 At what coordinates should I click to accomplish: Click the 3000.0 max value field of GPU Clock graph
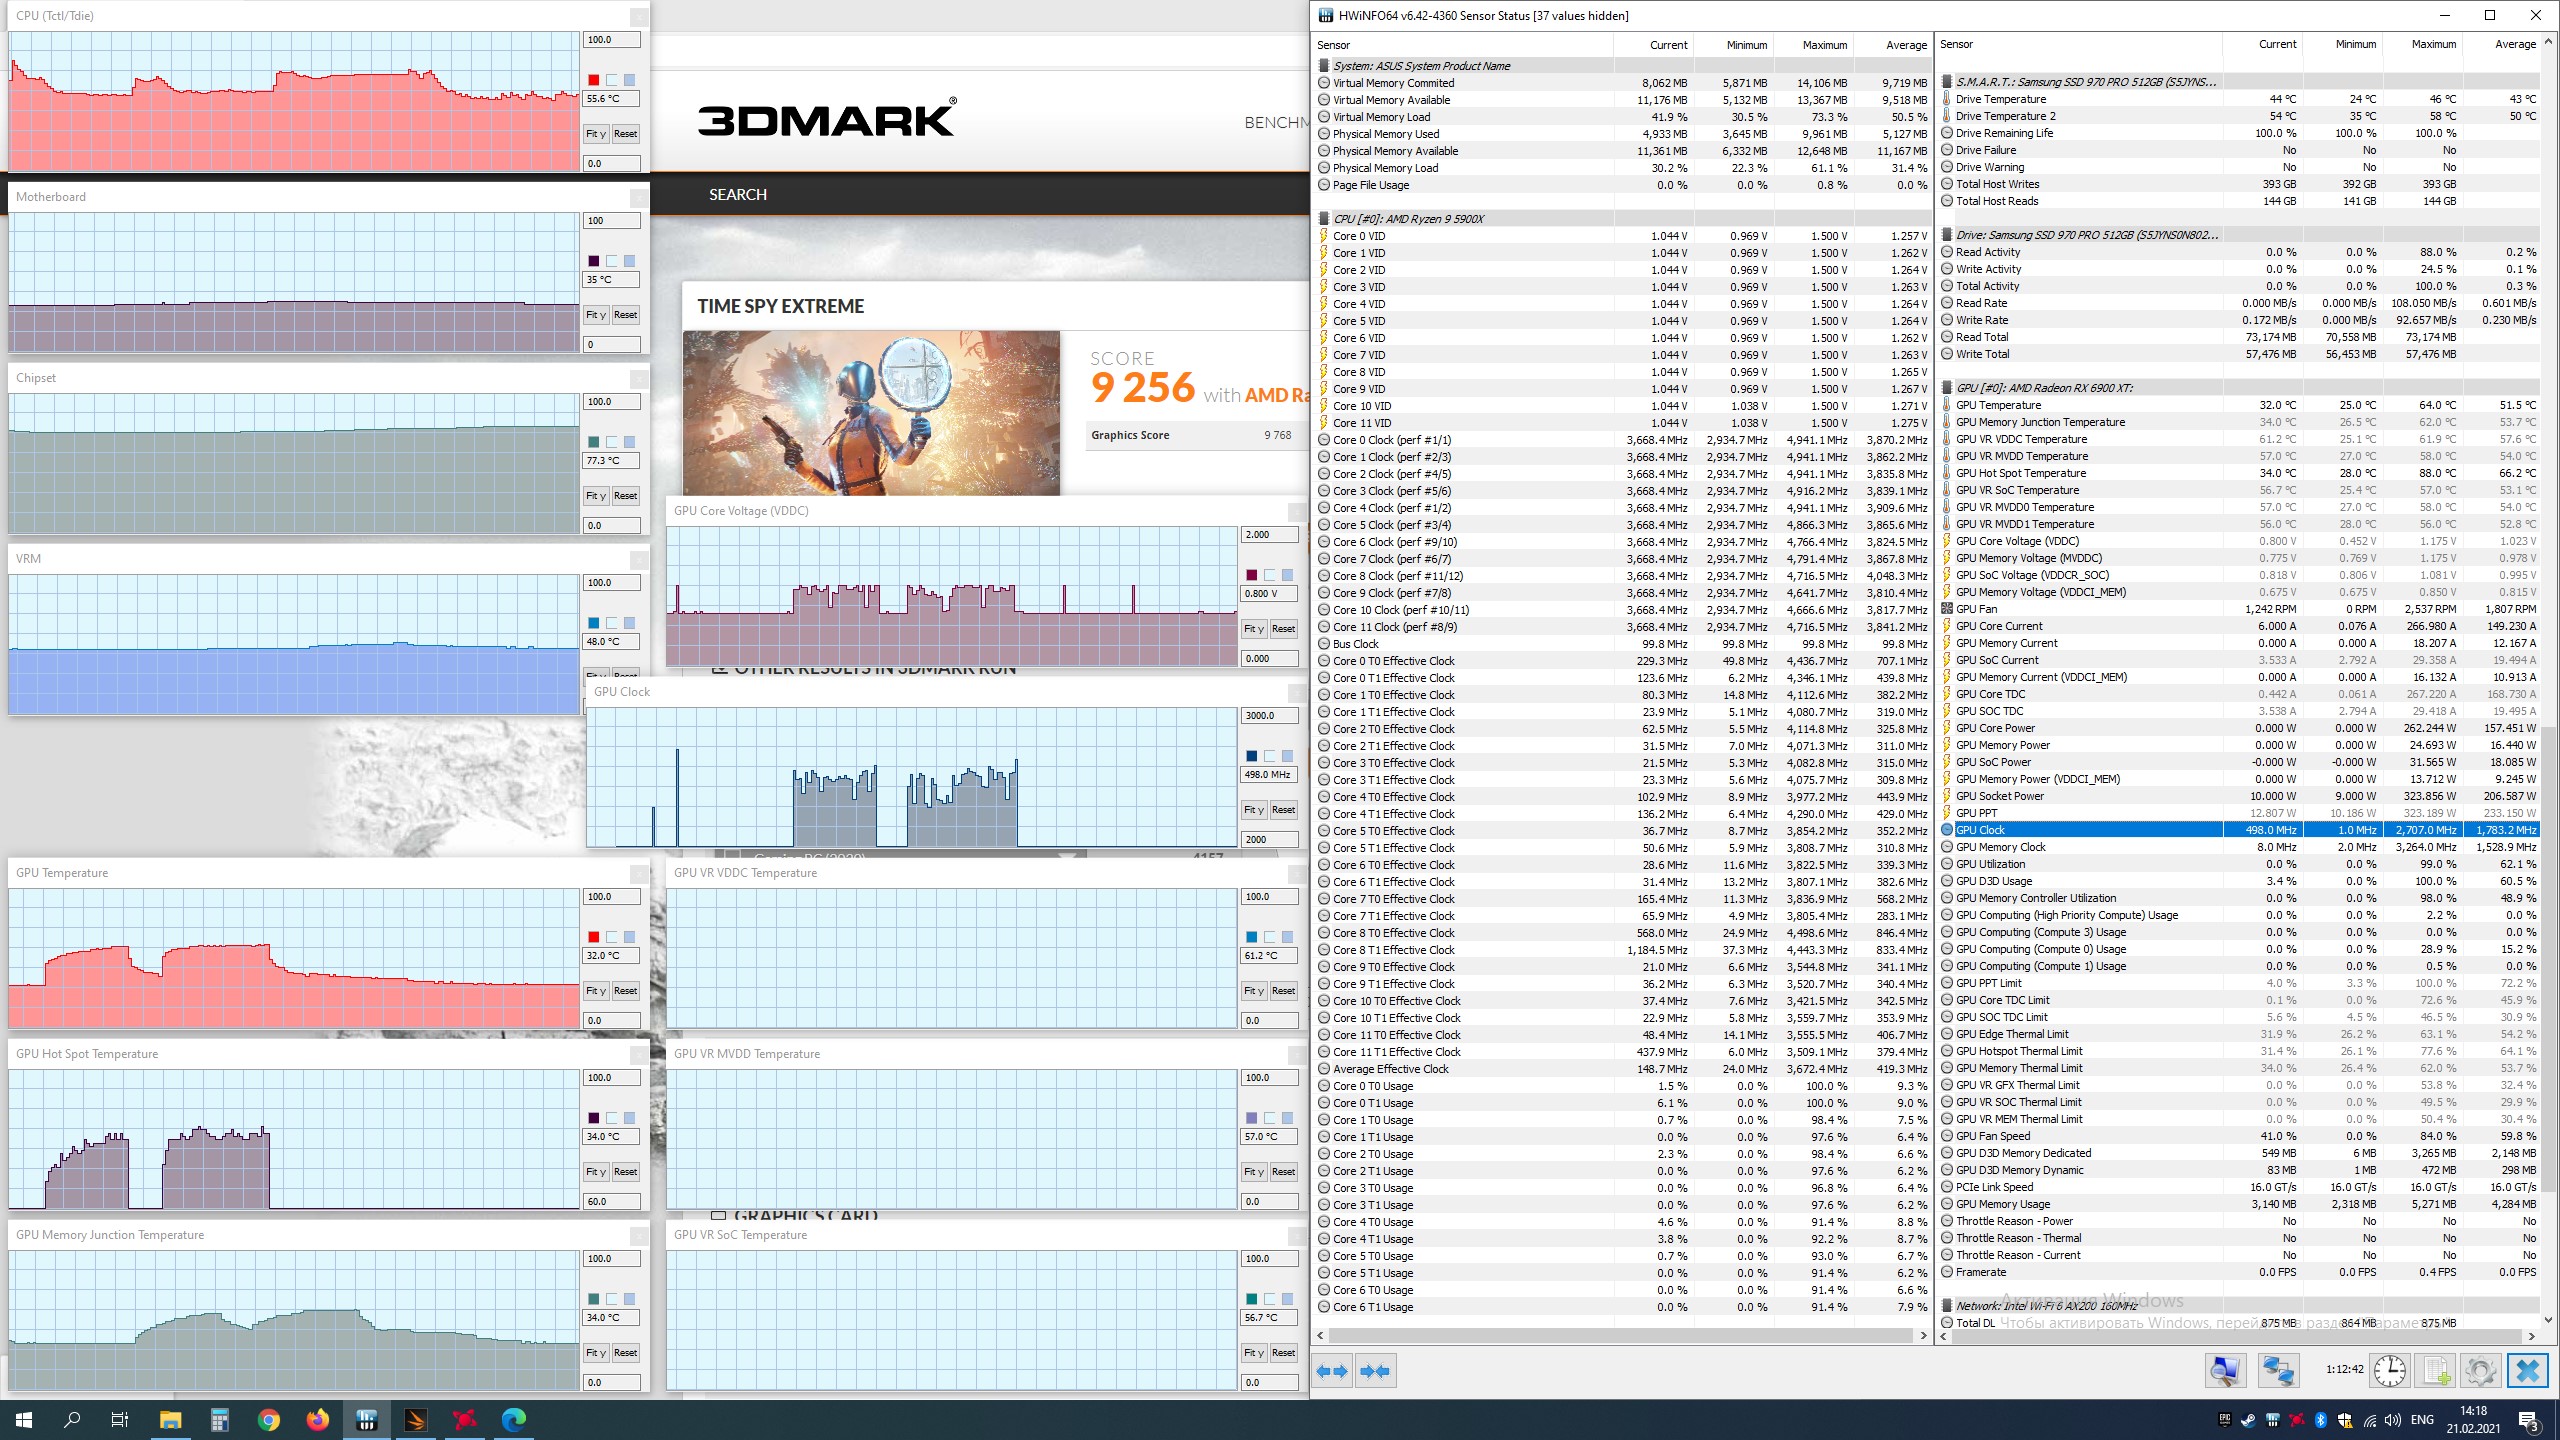tap(1268, 716)
